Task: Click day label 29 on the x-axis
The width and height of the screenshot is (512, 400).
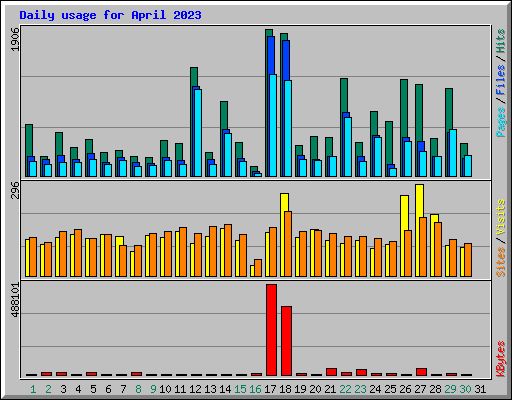Action: (450, 389)
